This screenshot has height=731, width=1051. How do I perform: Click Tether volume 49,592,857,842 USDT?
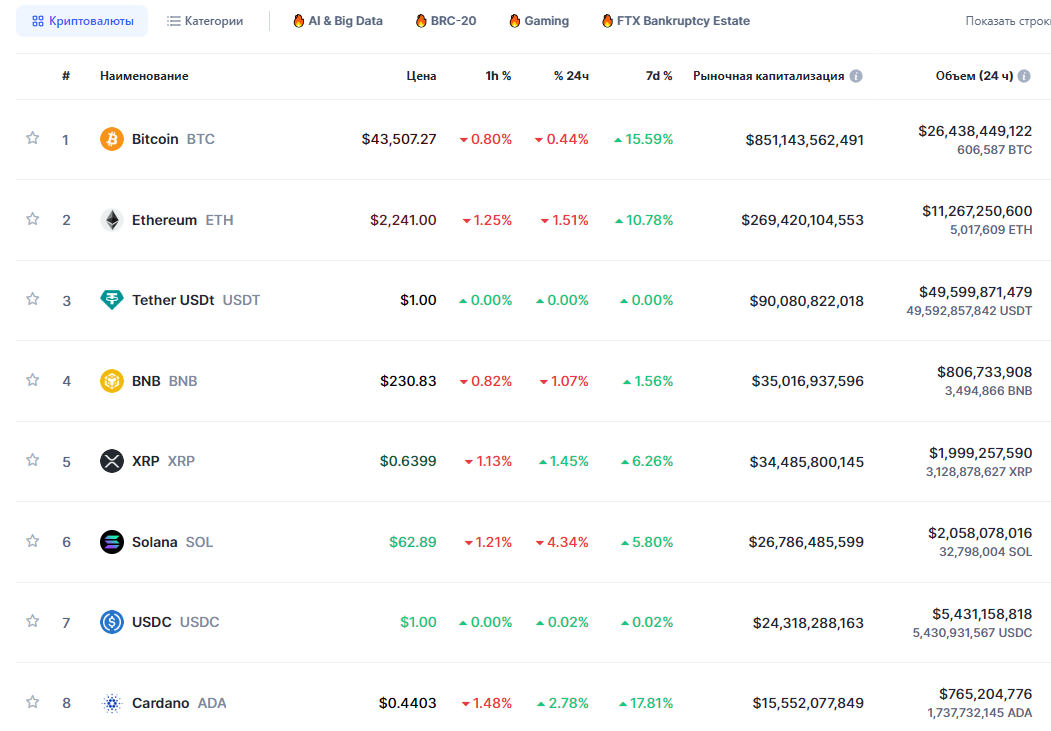(x=969, y=311)
